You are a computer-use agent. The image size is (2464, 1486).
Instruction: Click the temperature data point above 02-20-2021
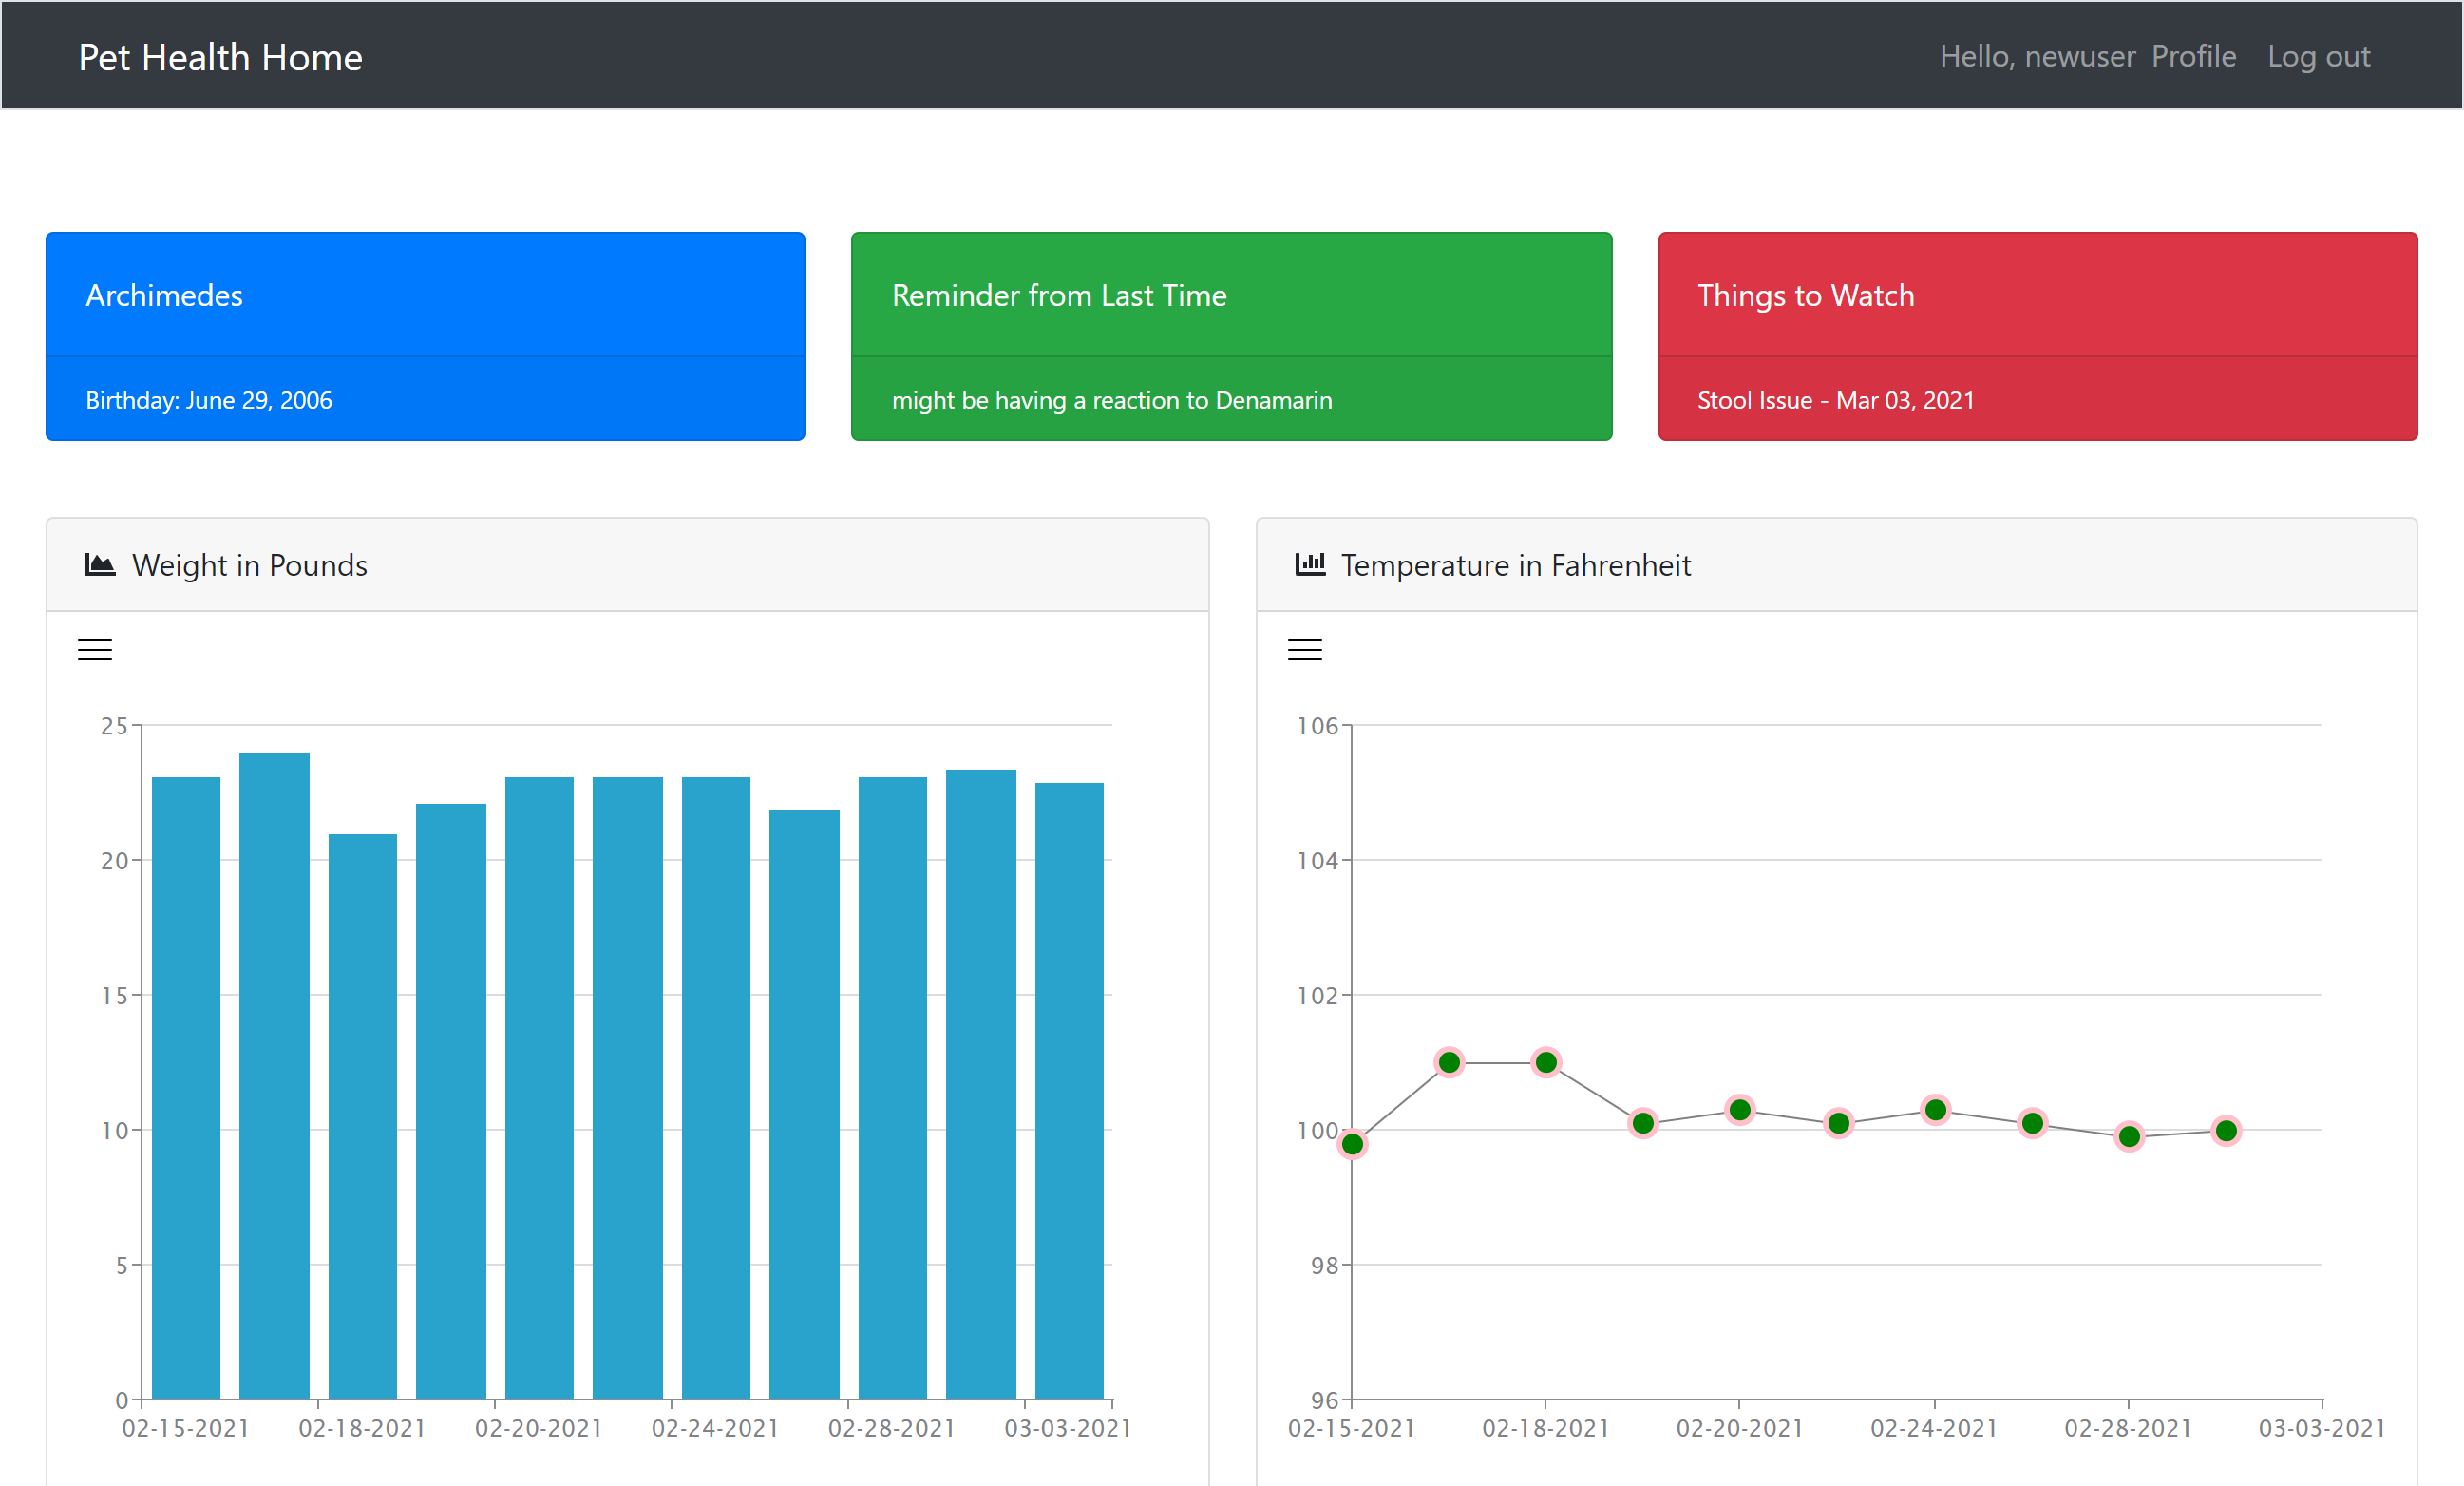1740,1110
